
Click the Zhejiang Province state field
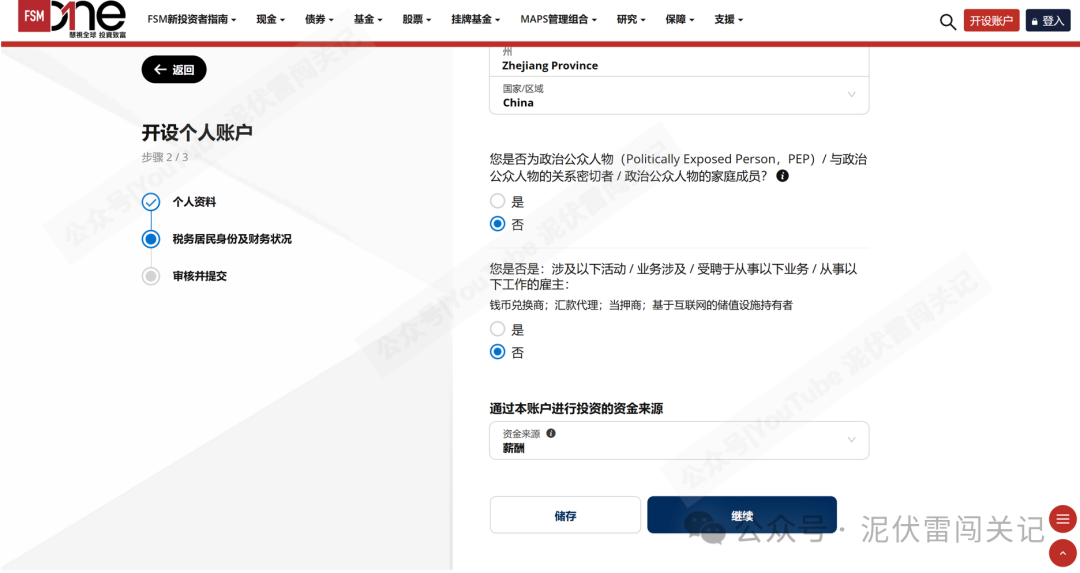point(679,61)
